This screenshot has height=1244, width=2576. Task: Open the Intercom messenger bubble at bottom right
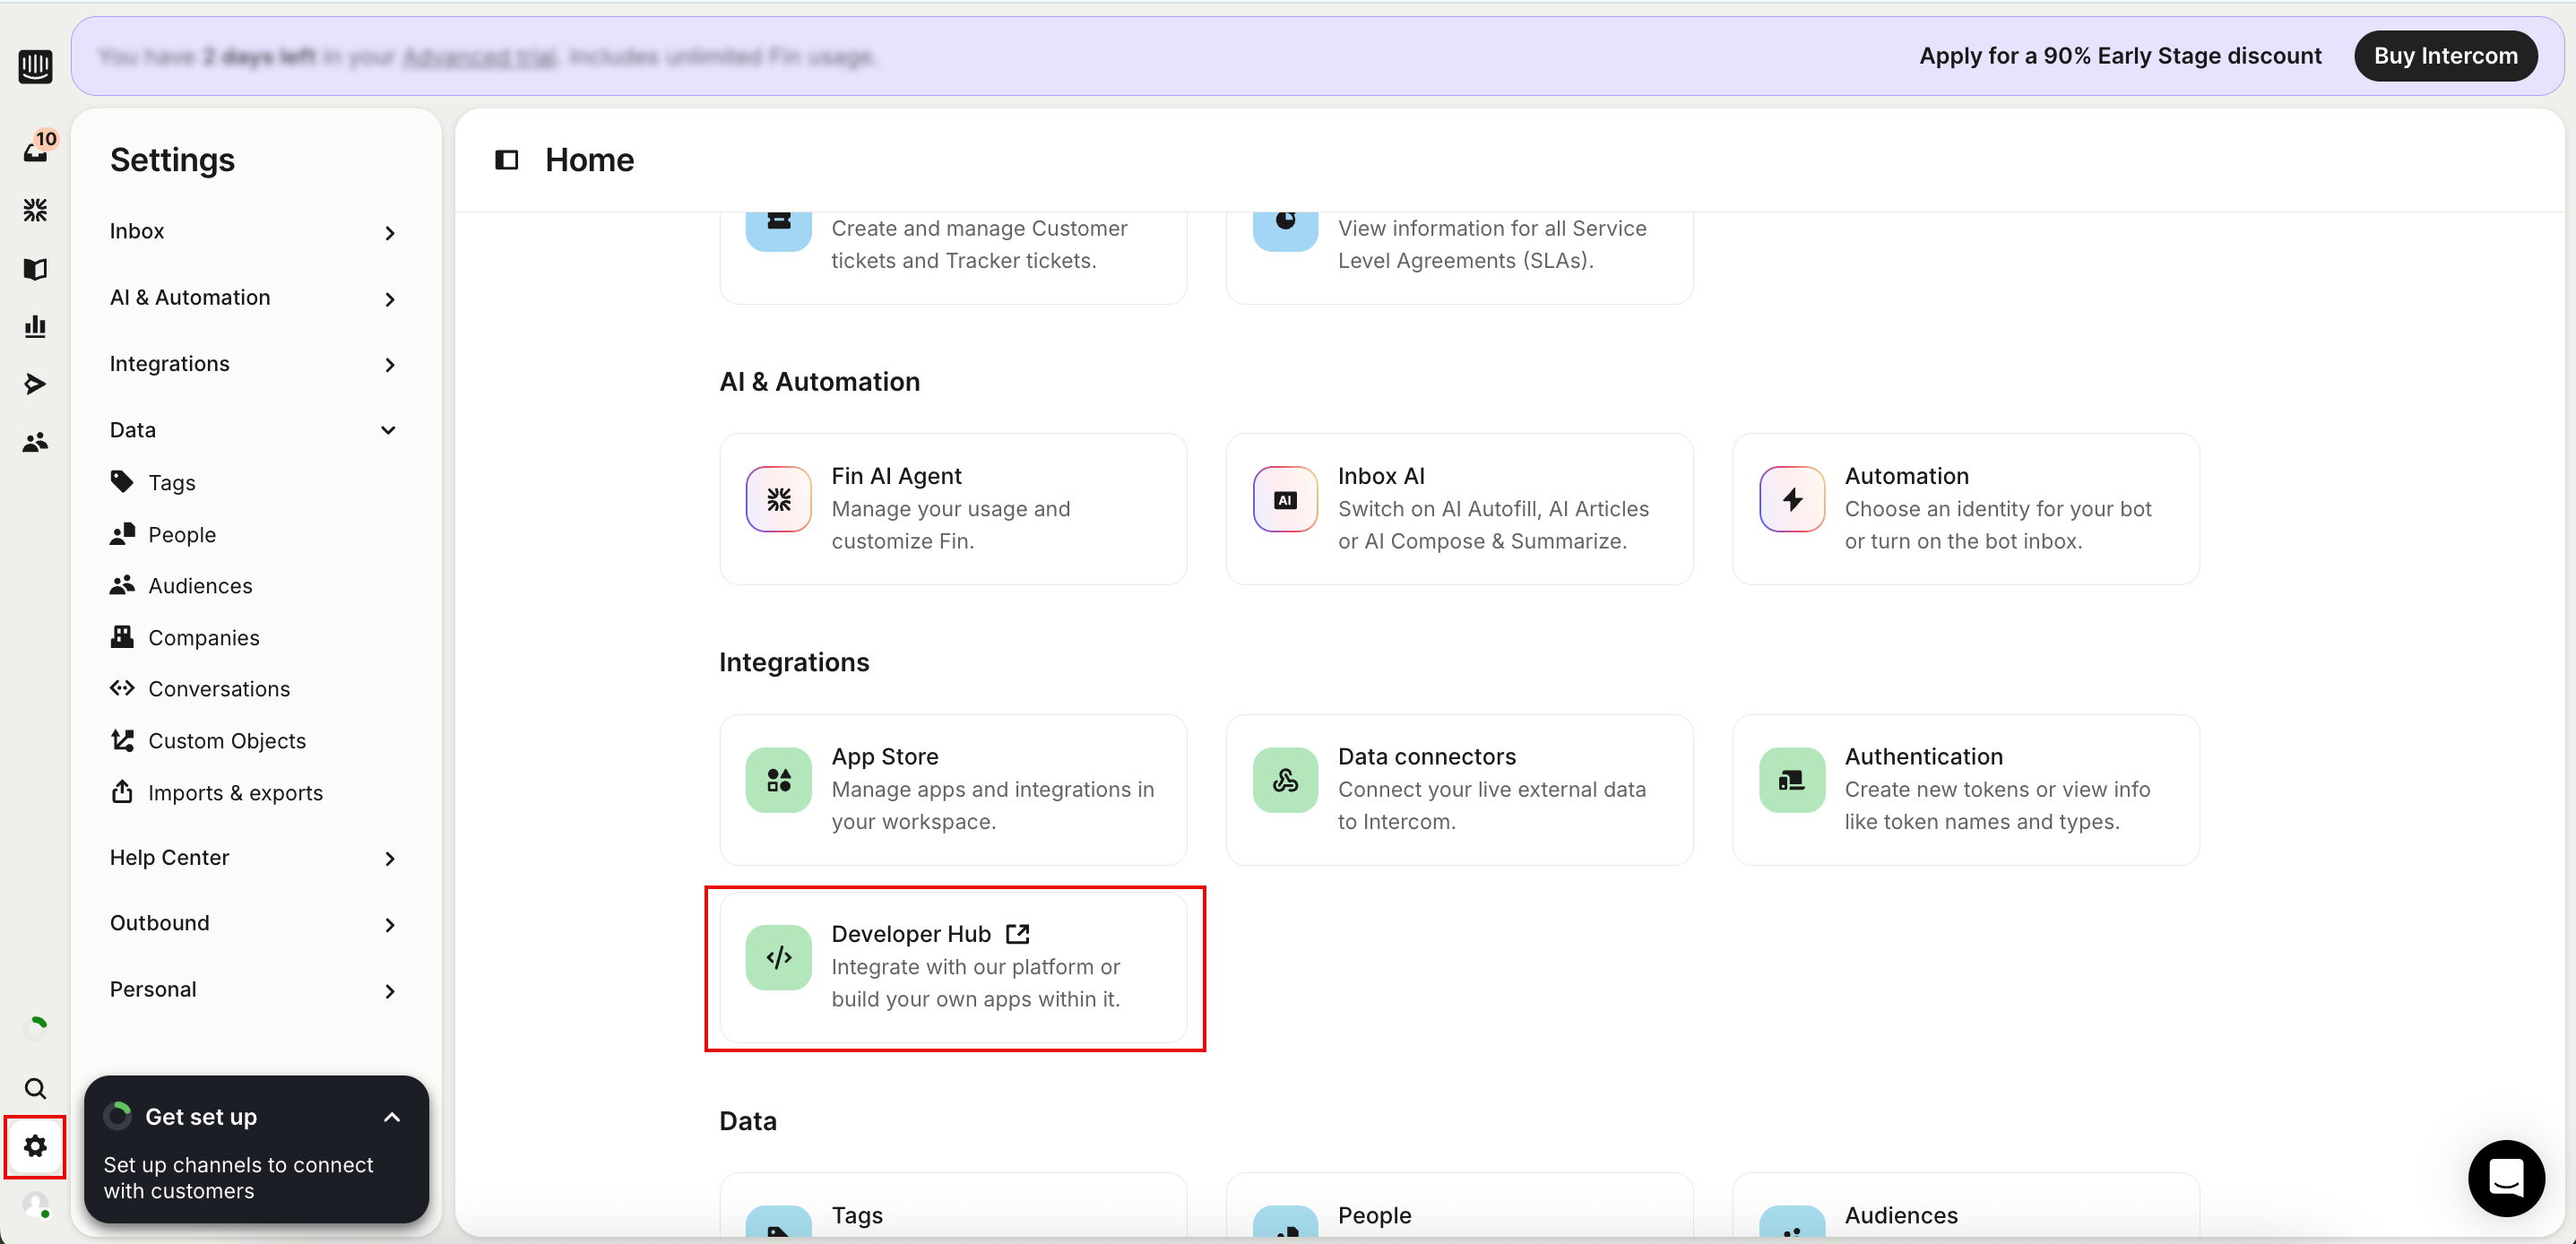[x=2506, y=1178]
